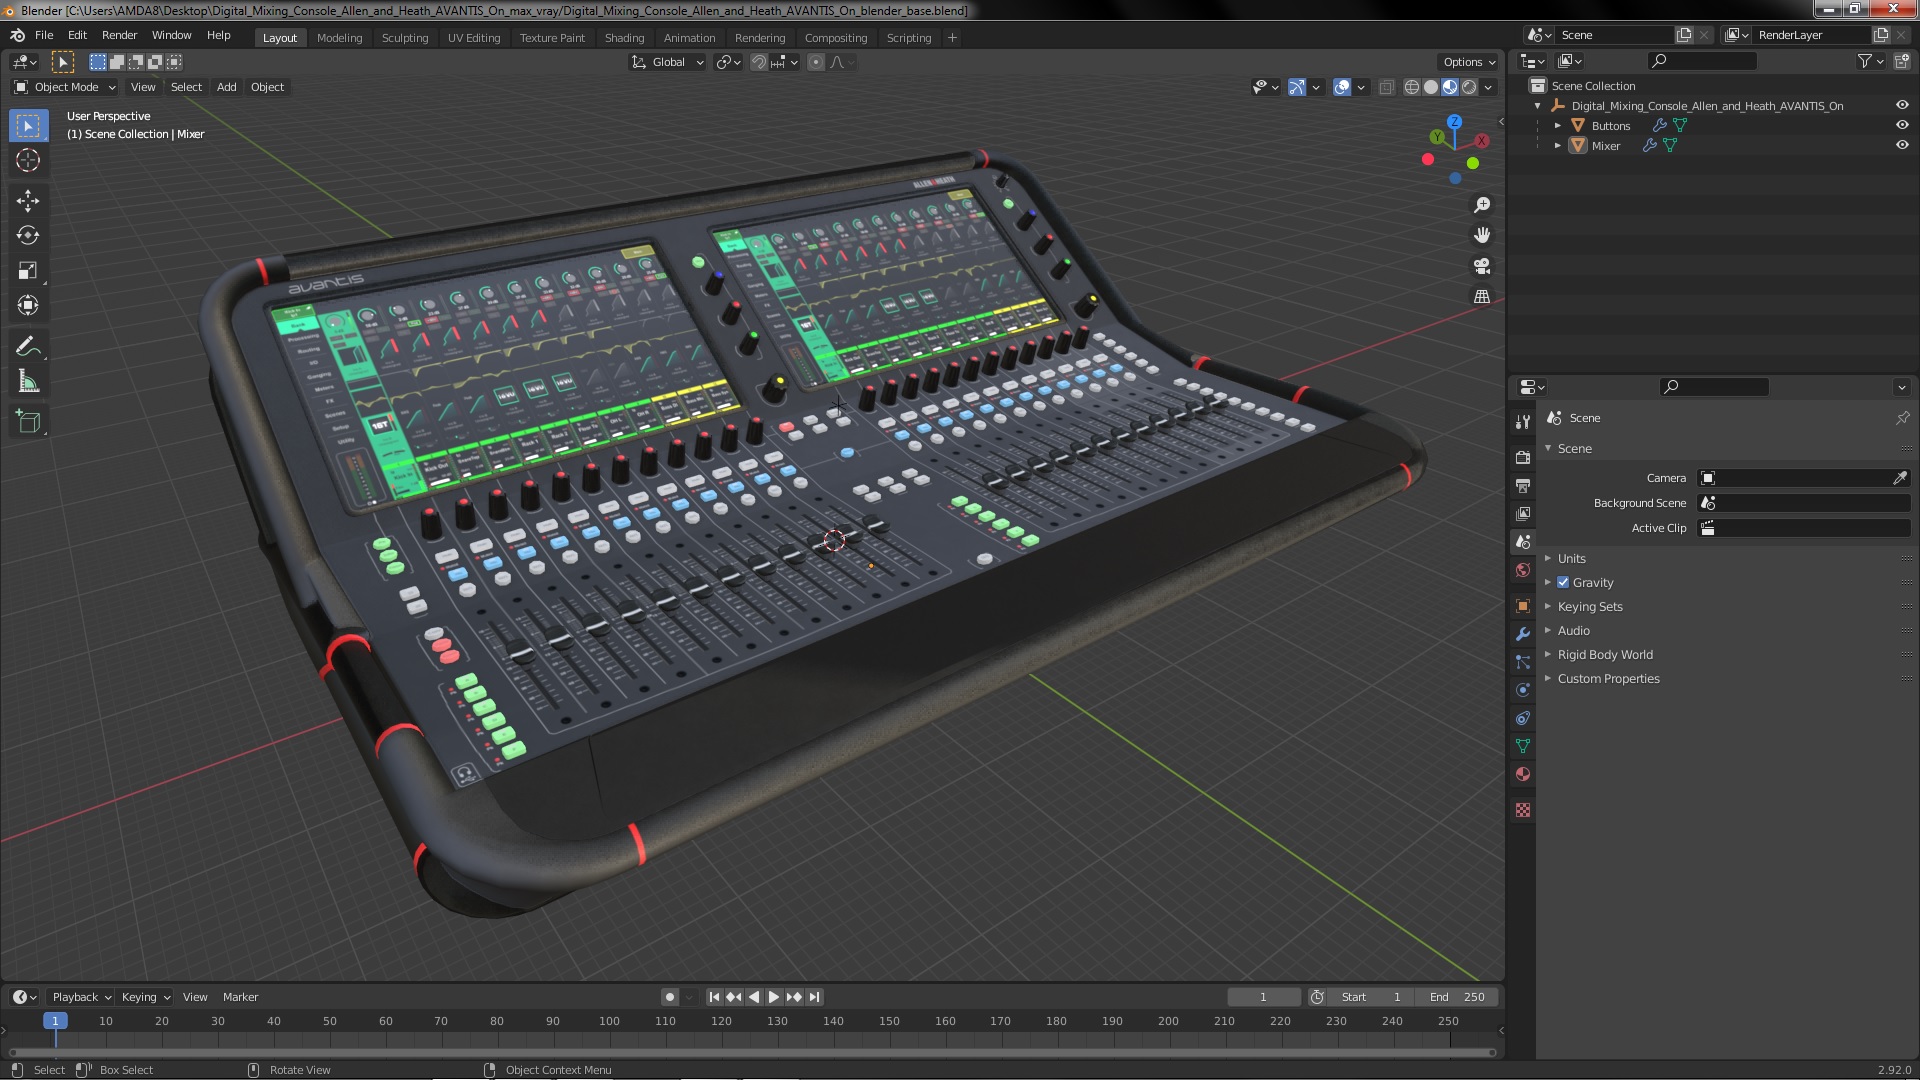Select the Add Cube tool
The height and width of the screenshot is (1080, 1920).
[28, 422]
